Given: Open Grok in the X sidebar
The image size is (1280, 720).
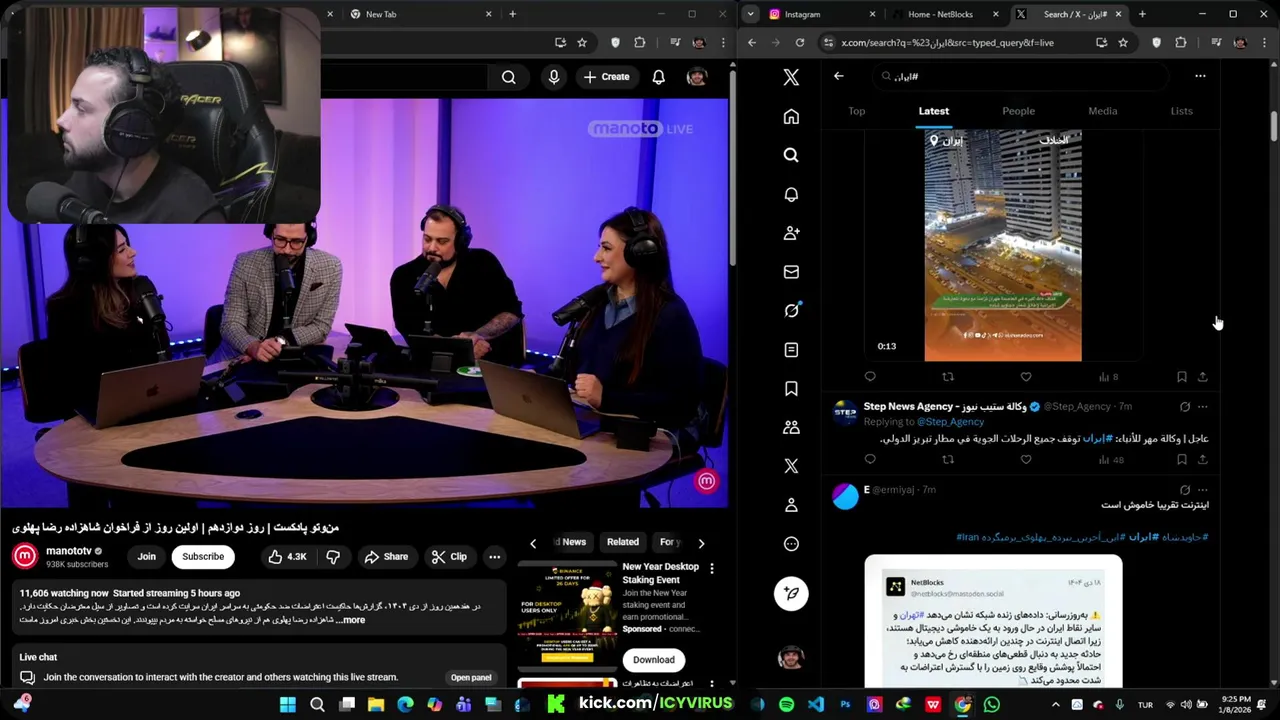Looking at the screenshot, I should click(x=791, y=310).
